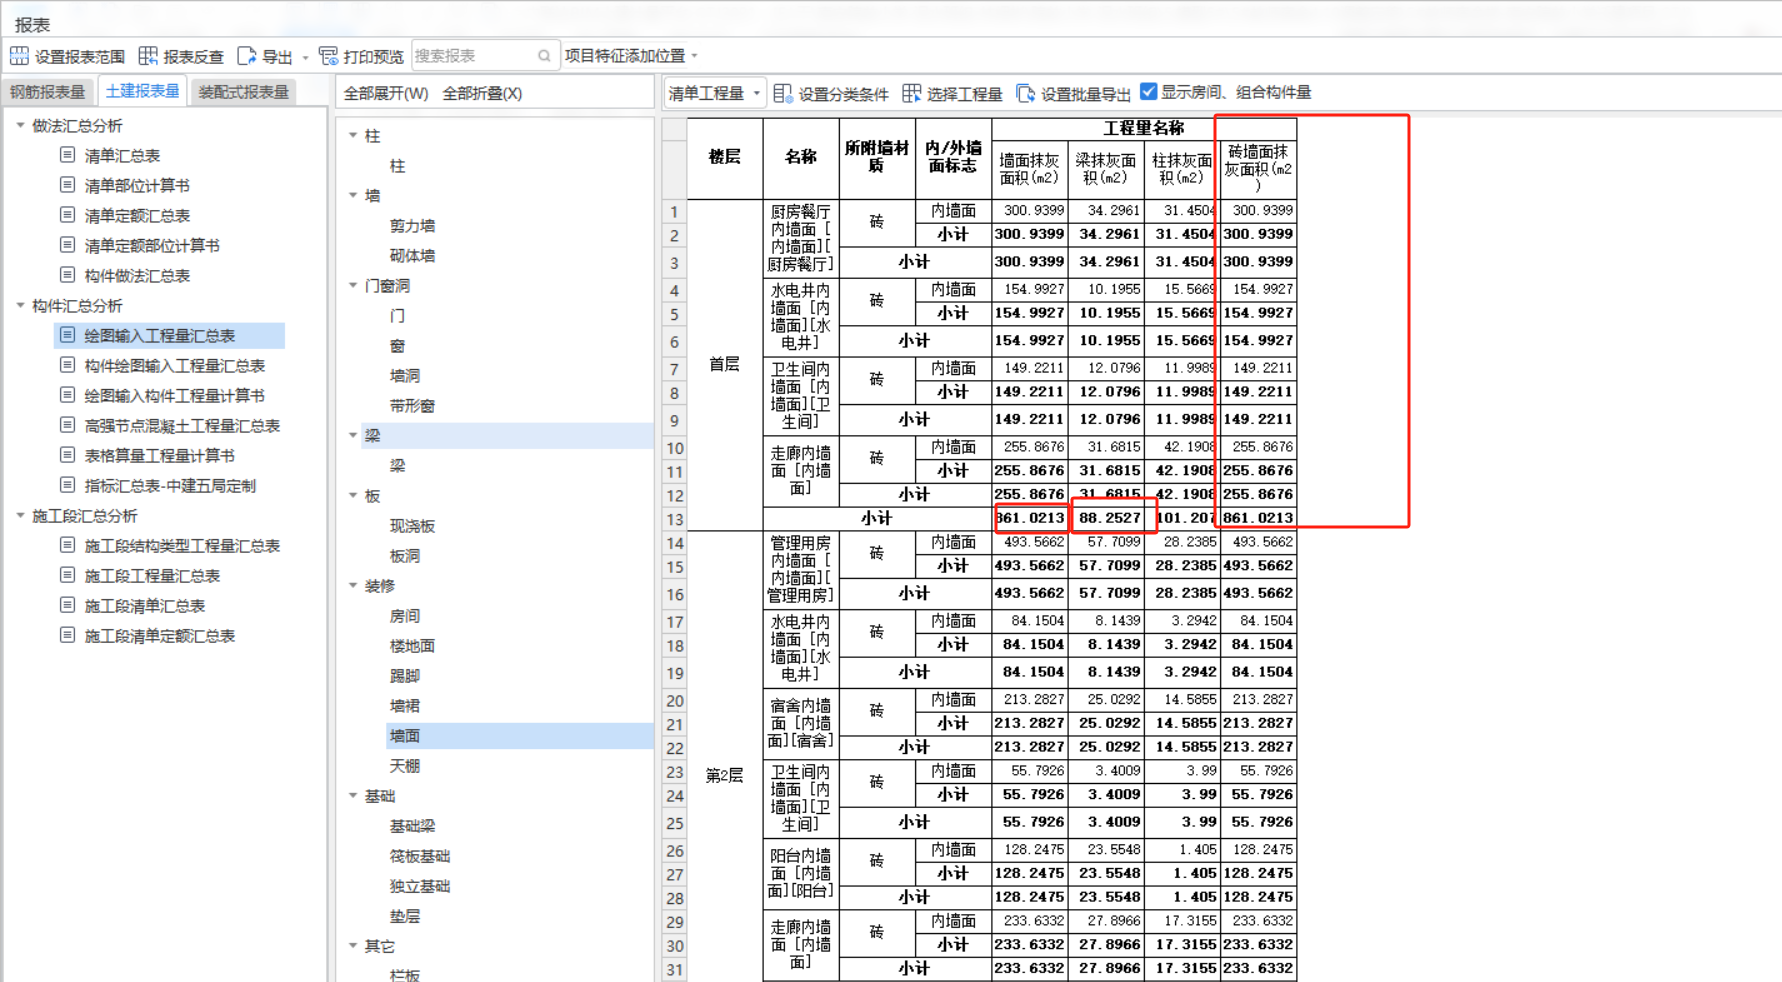This screenshot has width=1782, height=982.
Task: Click the 梁抹灰面积 column header
Action: point(1106,169)
